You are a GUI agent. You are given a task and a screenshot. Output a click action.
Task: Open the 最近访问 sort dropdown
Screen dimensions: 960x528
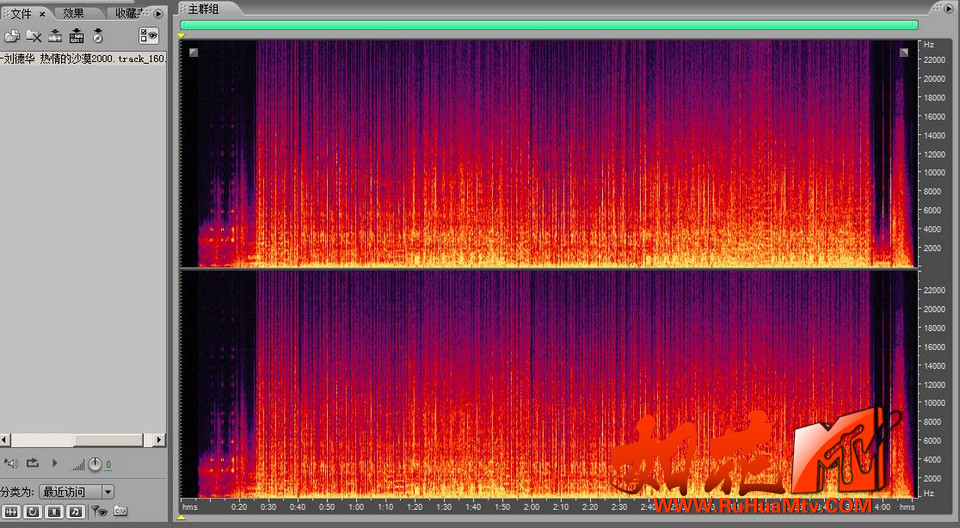(x=77, y=491)
